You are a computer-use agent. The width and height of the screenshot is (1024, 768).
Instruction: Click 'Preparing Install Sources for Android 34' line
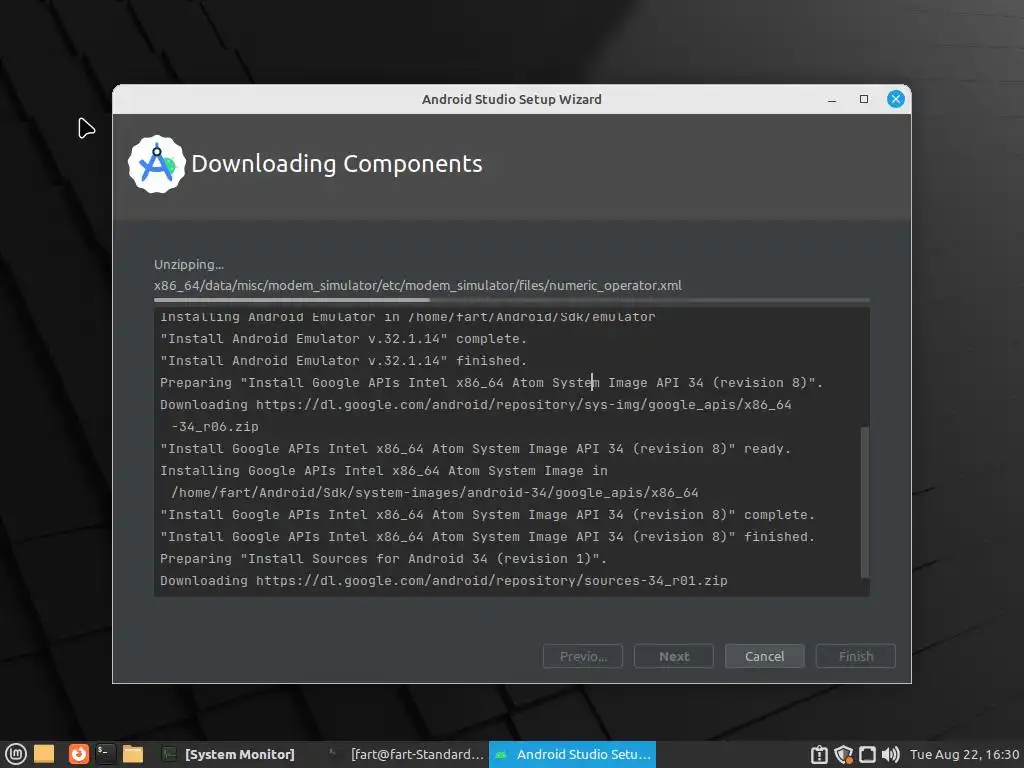pyautogui.click(x=383, y=559)
